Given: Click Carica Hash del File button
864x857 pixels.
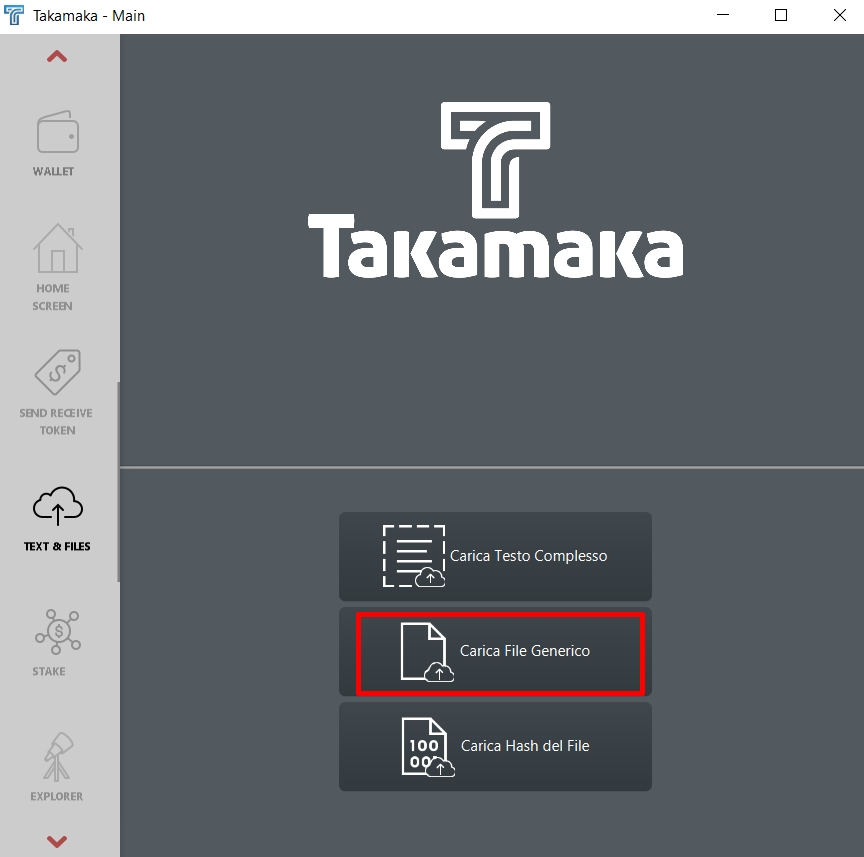Looking at the screenshot, I should (x=495, y=746).
